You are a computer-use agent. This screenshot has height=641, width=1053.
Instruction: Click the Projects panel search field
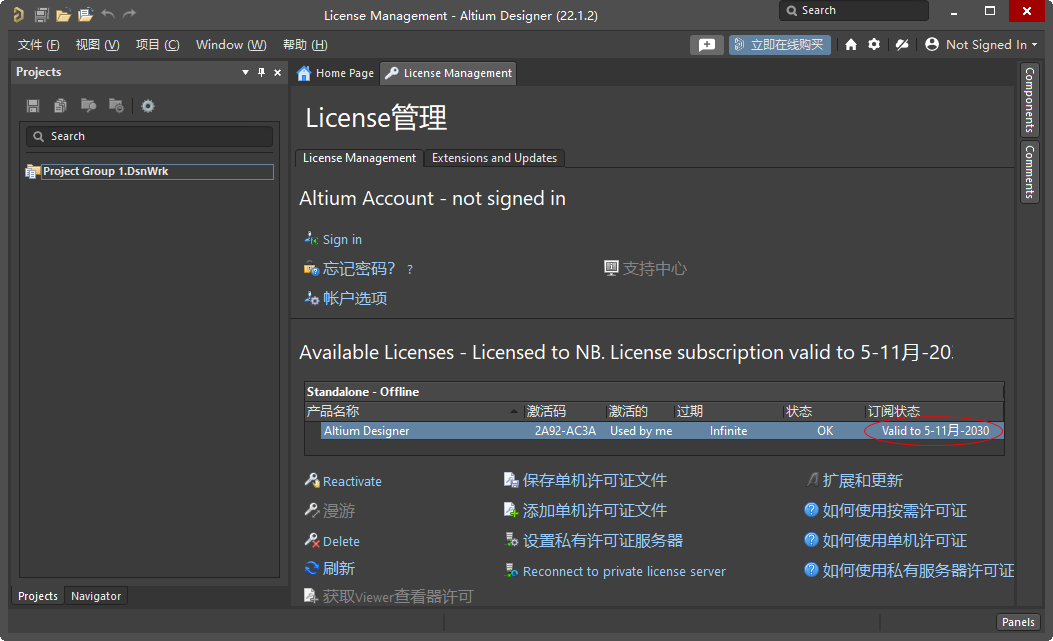click(x=149, y=136)
